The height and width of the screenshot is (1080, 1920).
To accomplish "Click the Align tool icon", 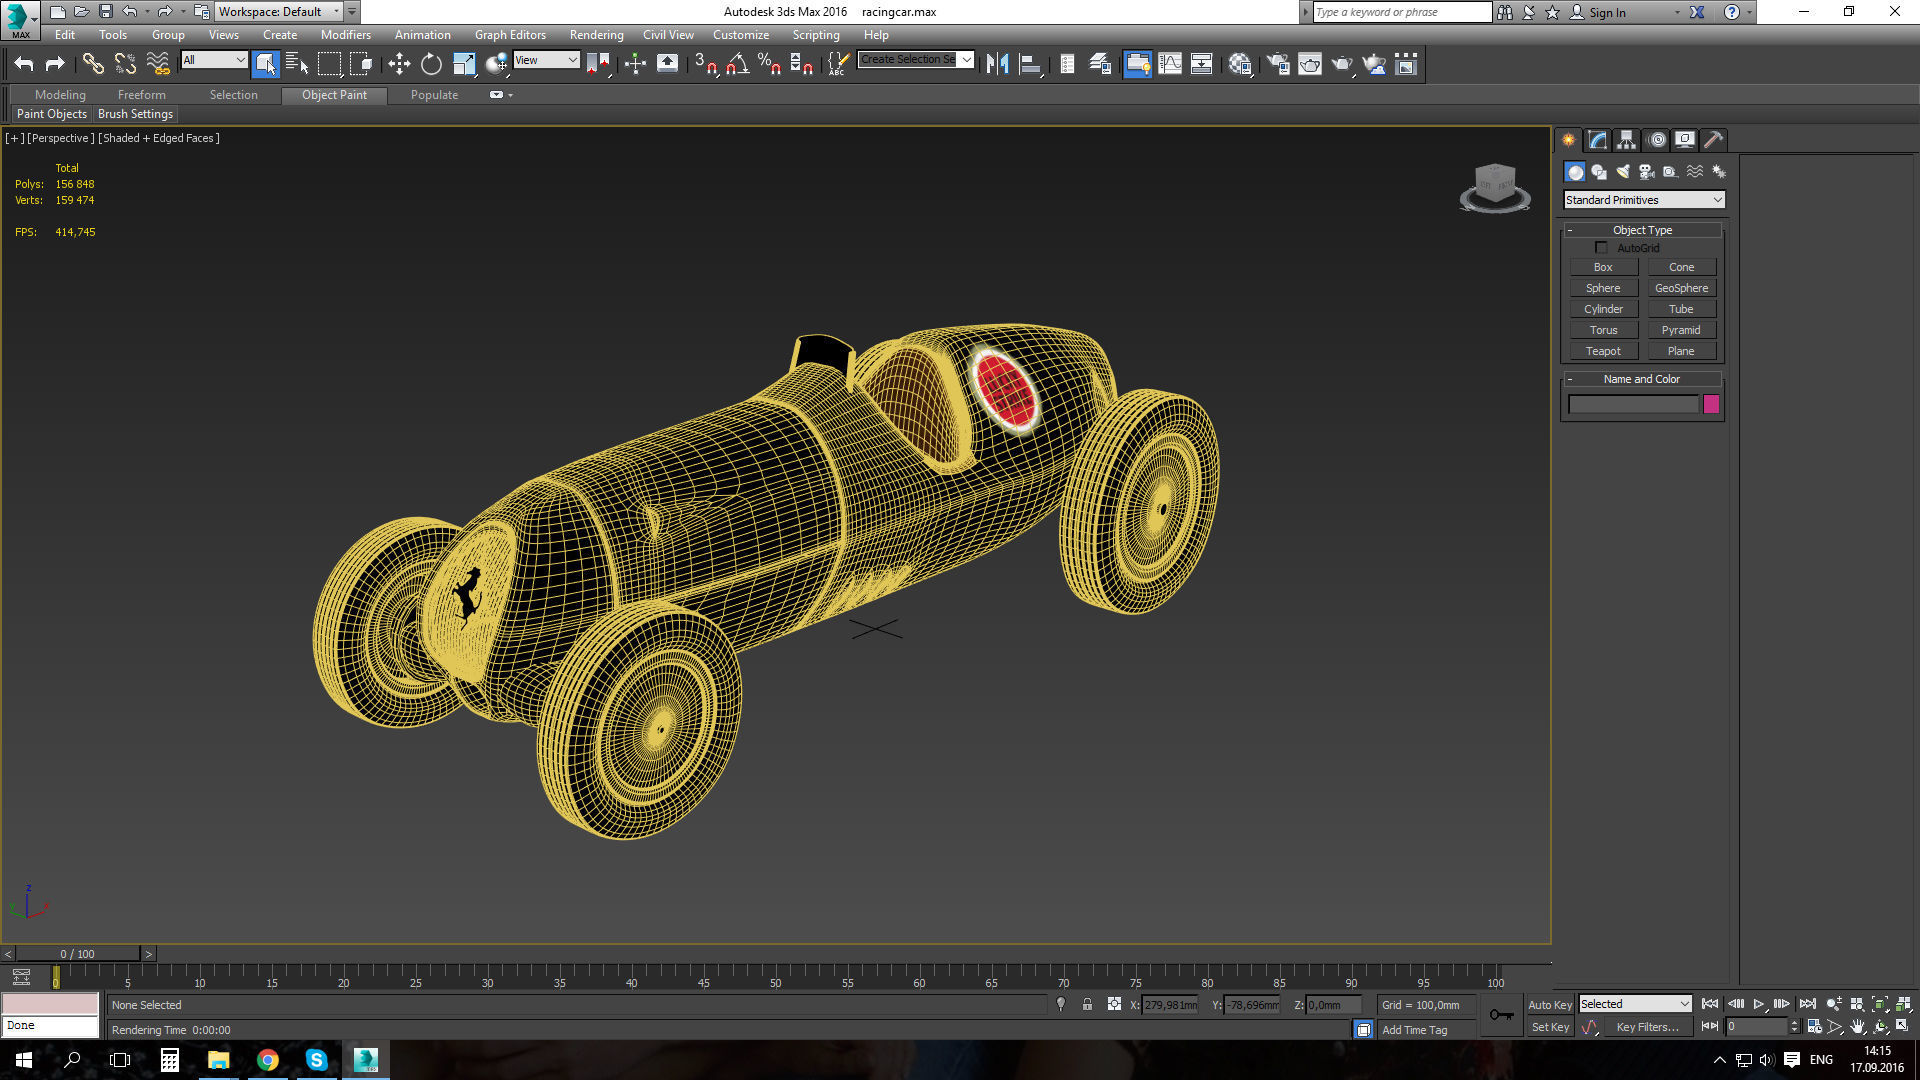I will pos(1030,64).
